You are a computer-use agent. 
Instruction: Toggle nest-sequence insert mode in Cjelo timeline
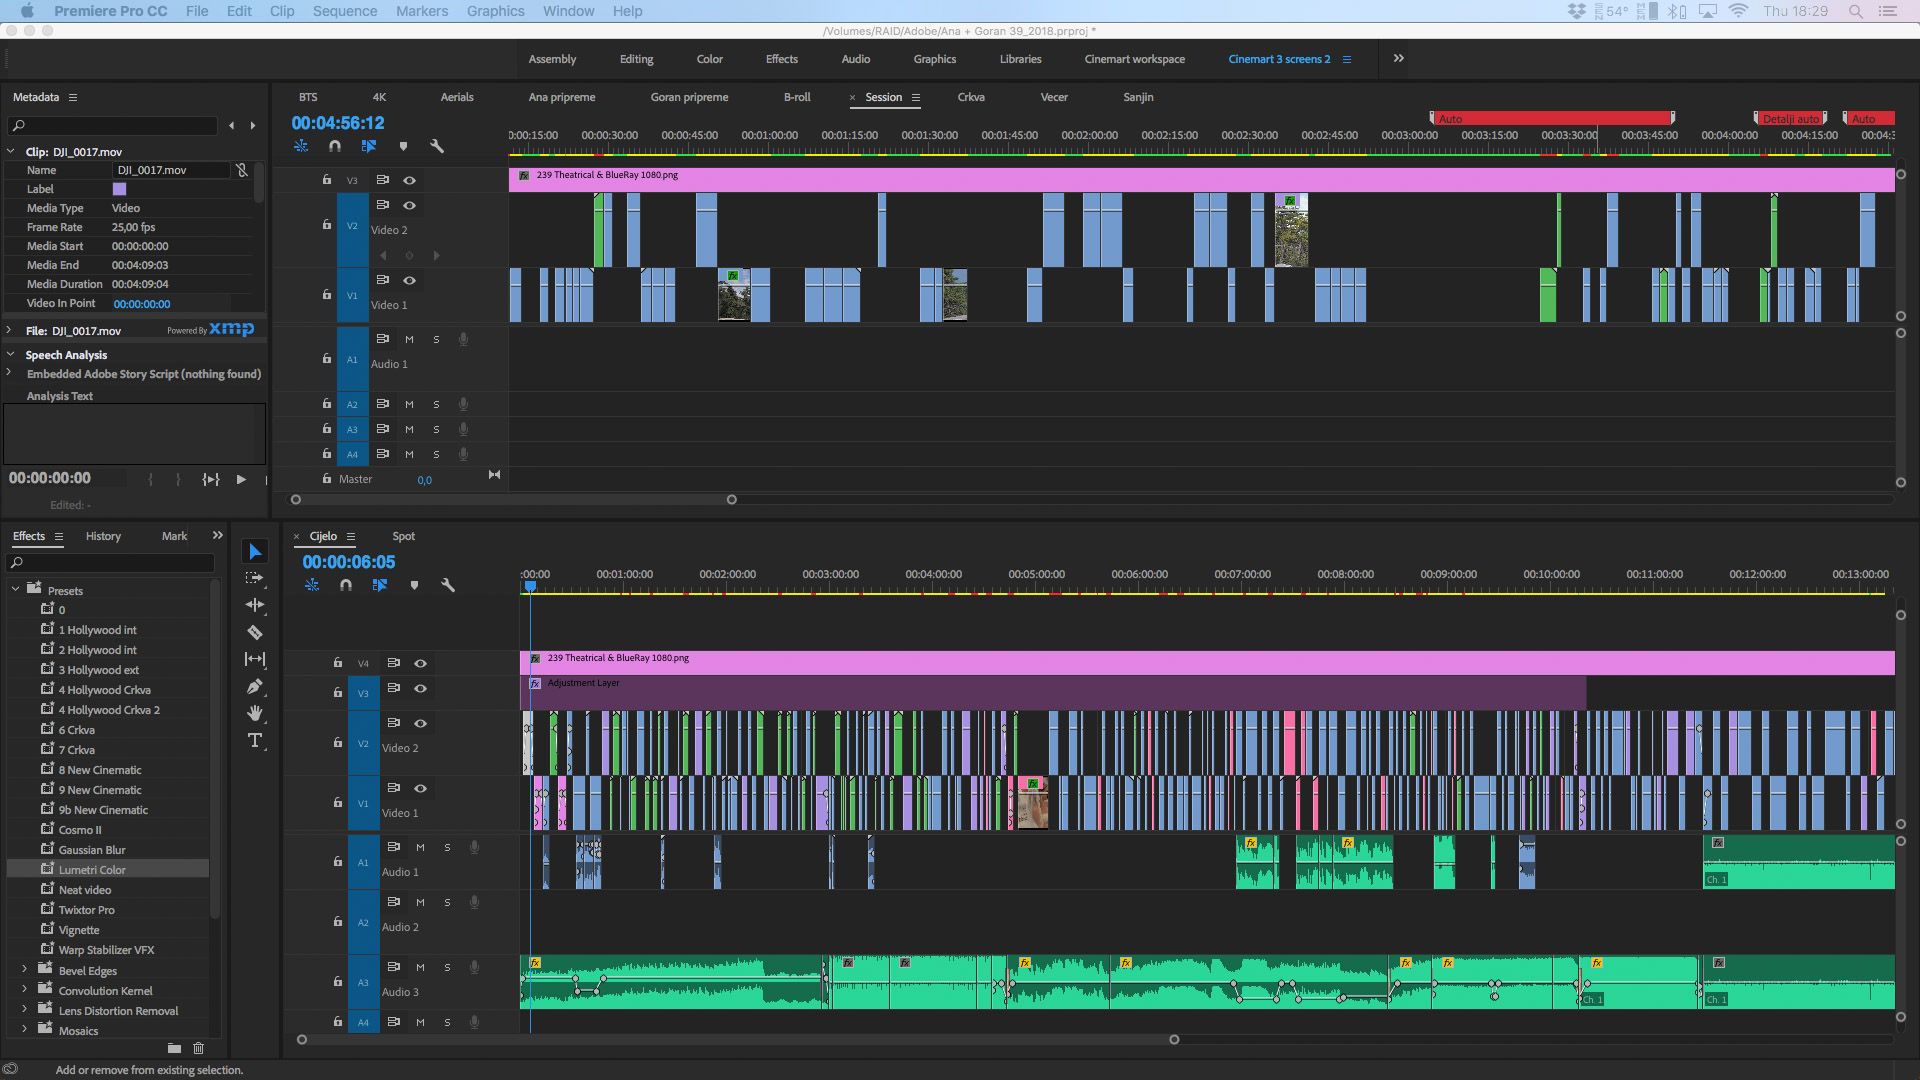pyautogui.click(x=312, y=585)
